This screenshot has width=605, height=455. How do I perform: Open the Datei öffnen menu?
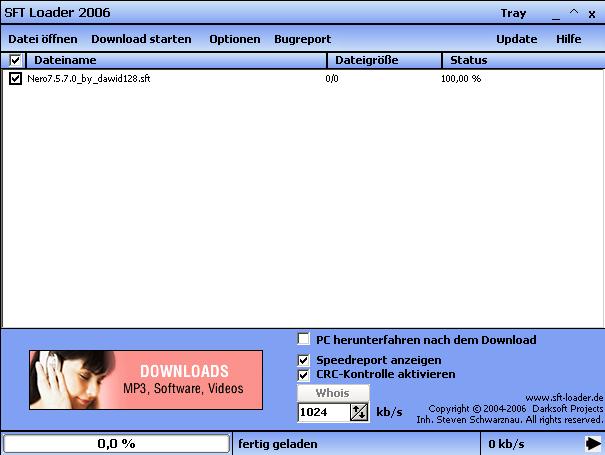click(43, 39)
